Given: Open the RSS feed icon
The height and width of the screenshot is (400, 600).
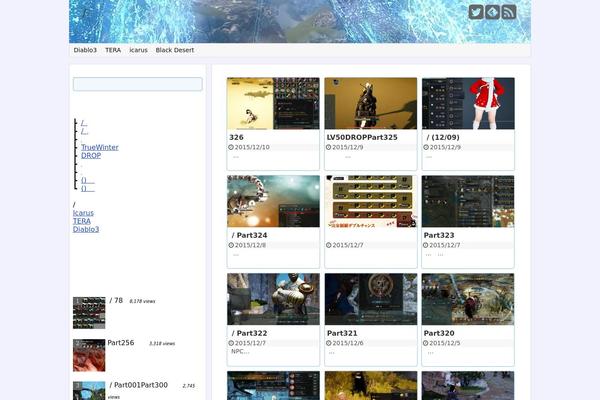Looking at the screenshot, I should [509, 12].
